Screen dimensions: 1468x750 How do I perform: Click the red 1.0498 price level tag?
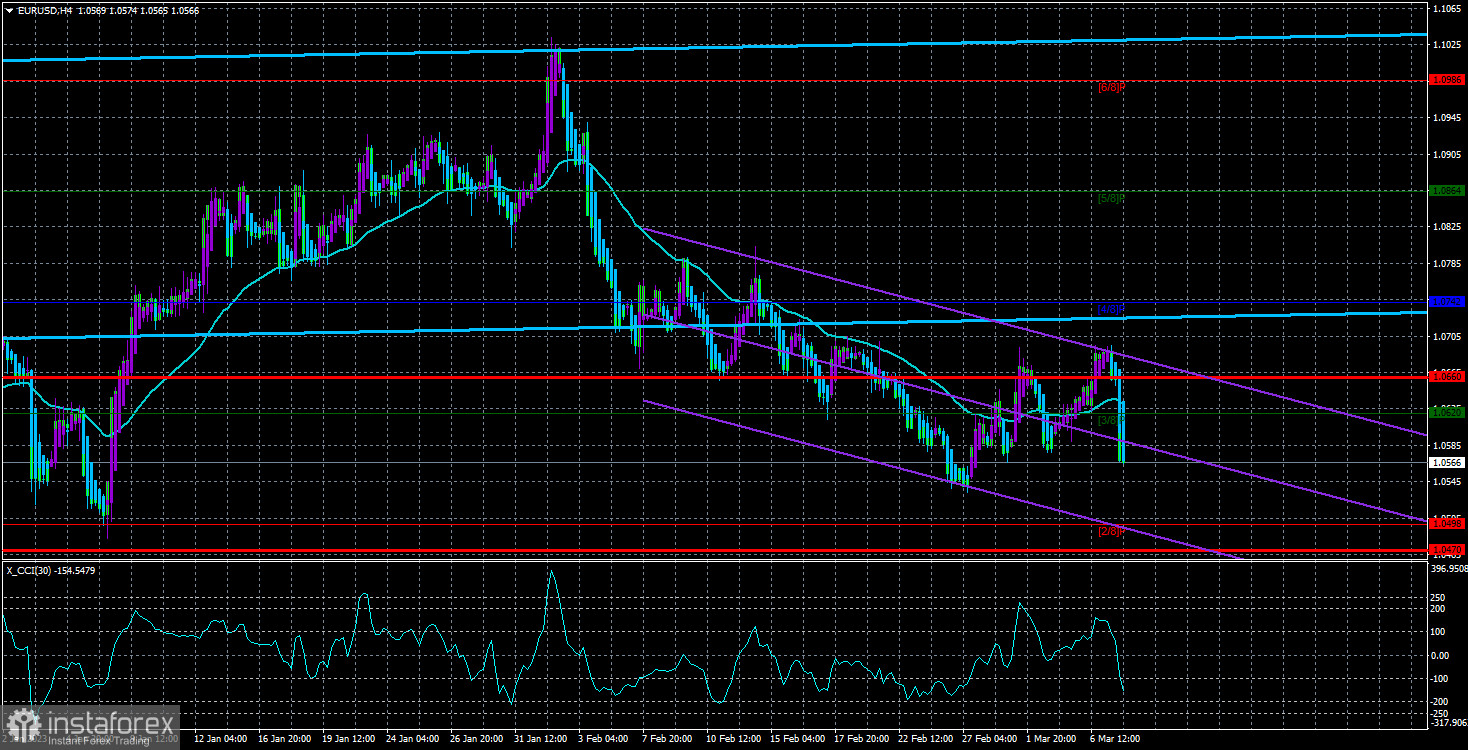coord(1447,523)
